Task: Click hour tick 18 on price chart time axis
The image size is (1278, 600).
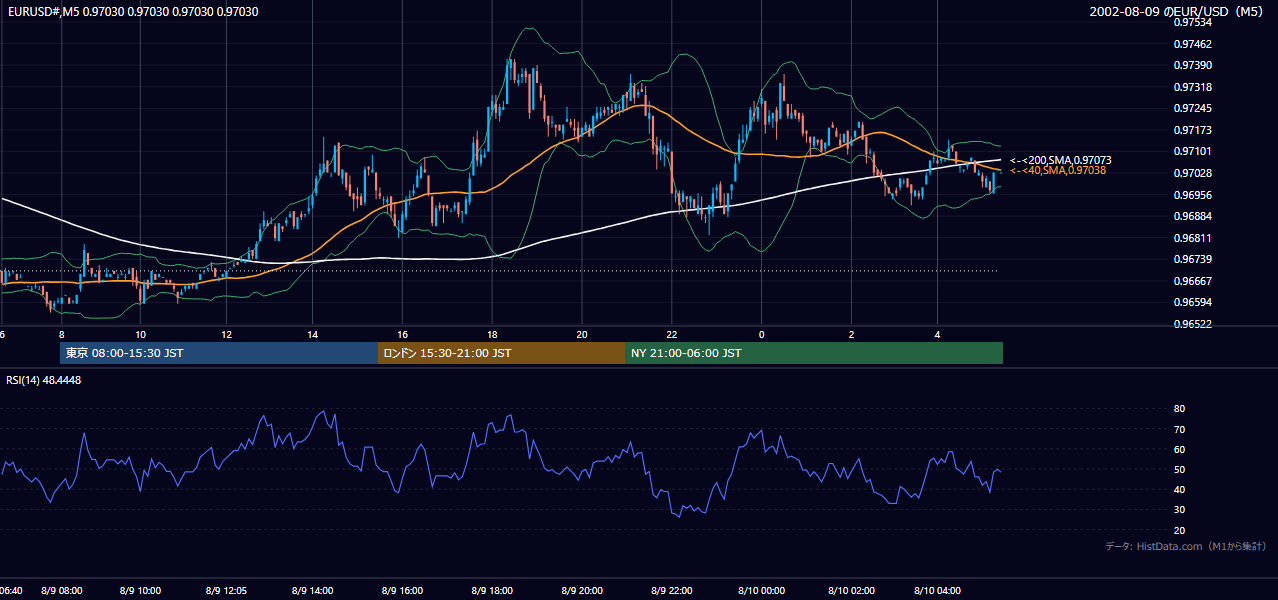Action: pos(492,334)
